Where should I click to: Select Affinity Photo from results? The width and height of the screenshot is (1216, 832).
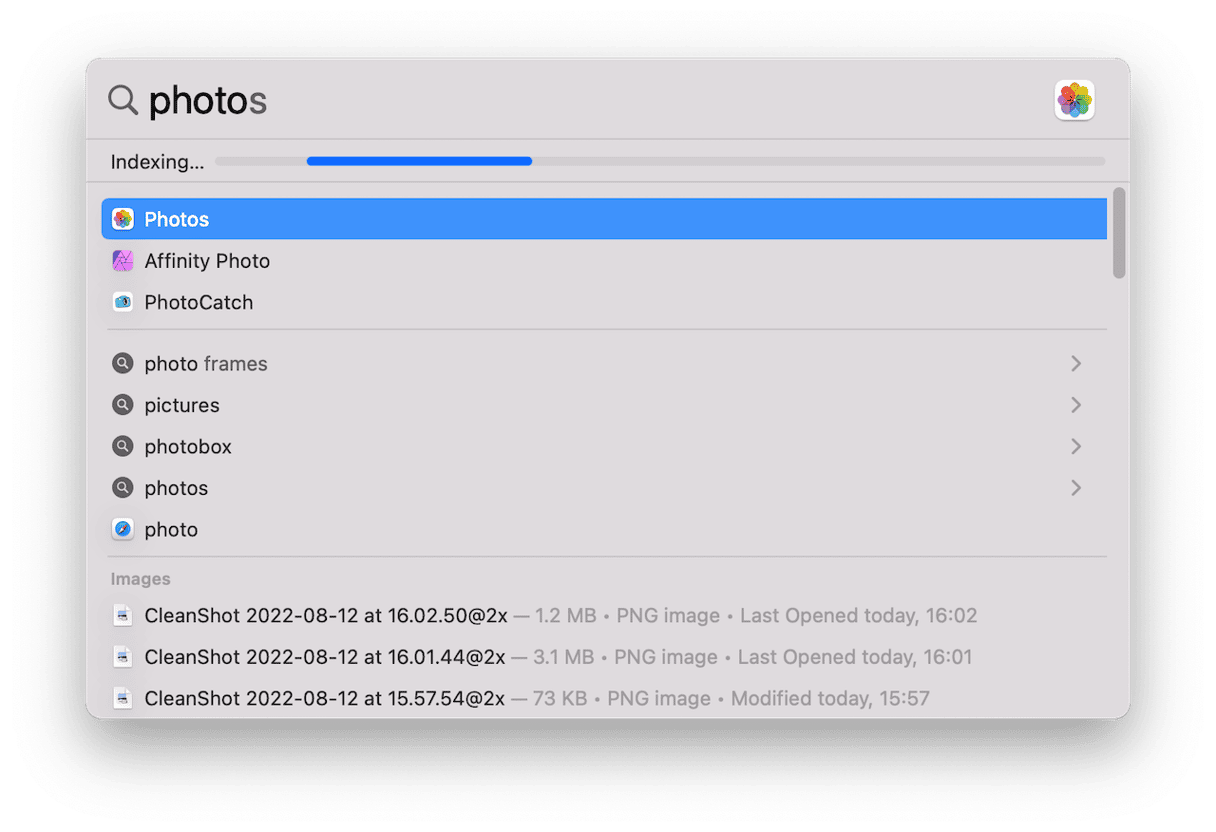pos(604,261)
